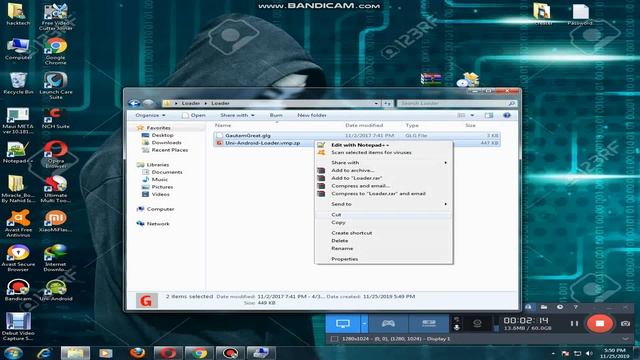
Task: Open Notepad++ desktop shortcut
Action: pos(18,152)
